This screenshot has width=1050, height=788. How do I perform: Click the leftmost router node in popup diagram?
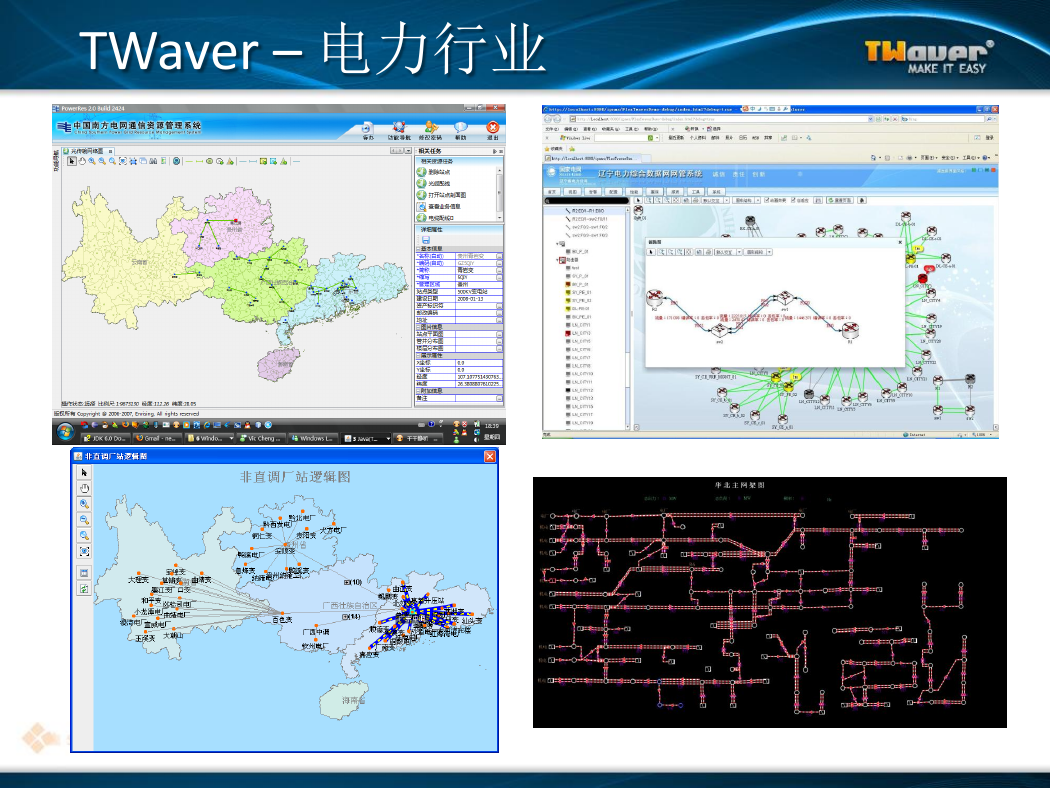[654, 297]
